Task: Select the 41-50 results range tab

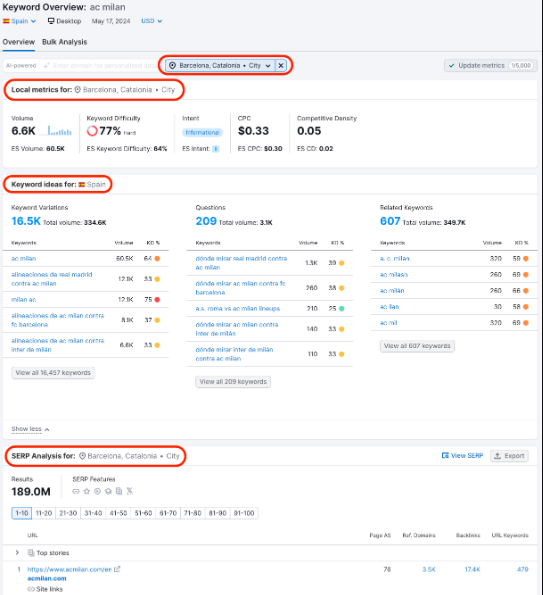Action: tap(118, 513)
